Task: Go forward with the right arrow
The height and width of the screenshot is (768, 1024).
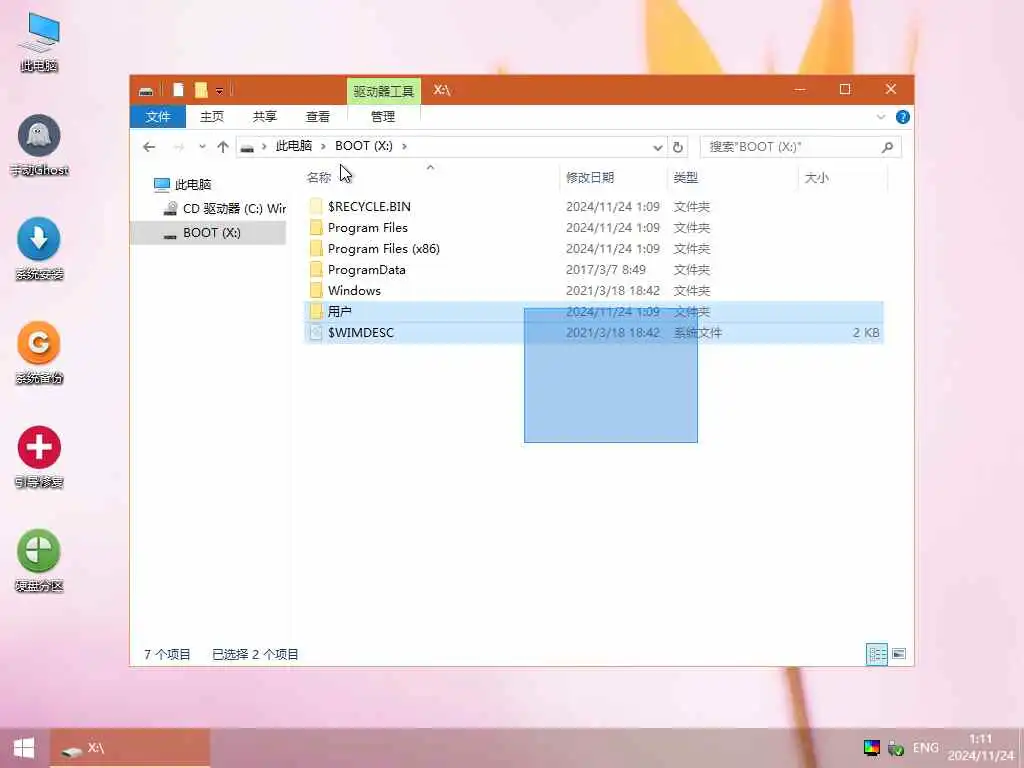Action: point(178,147)
